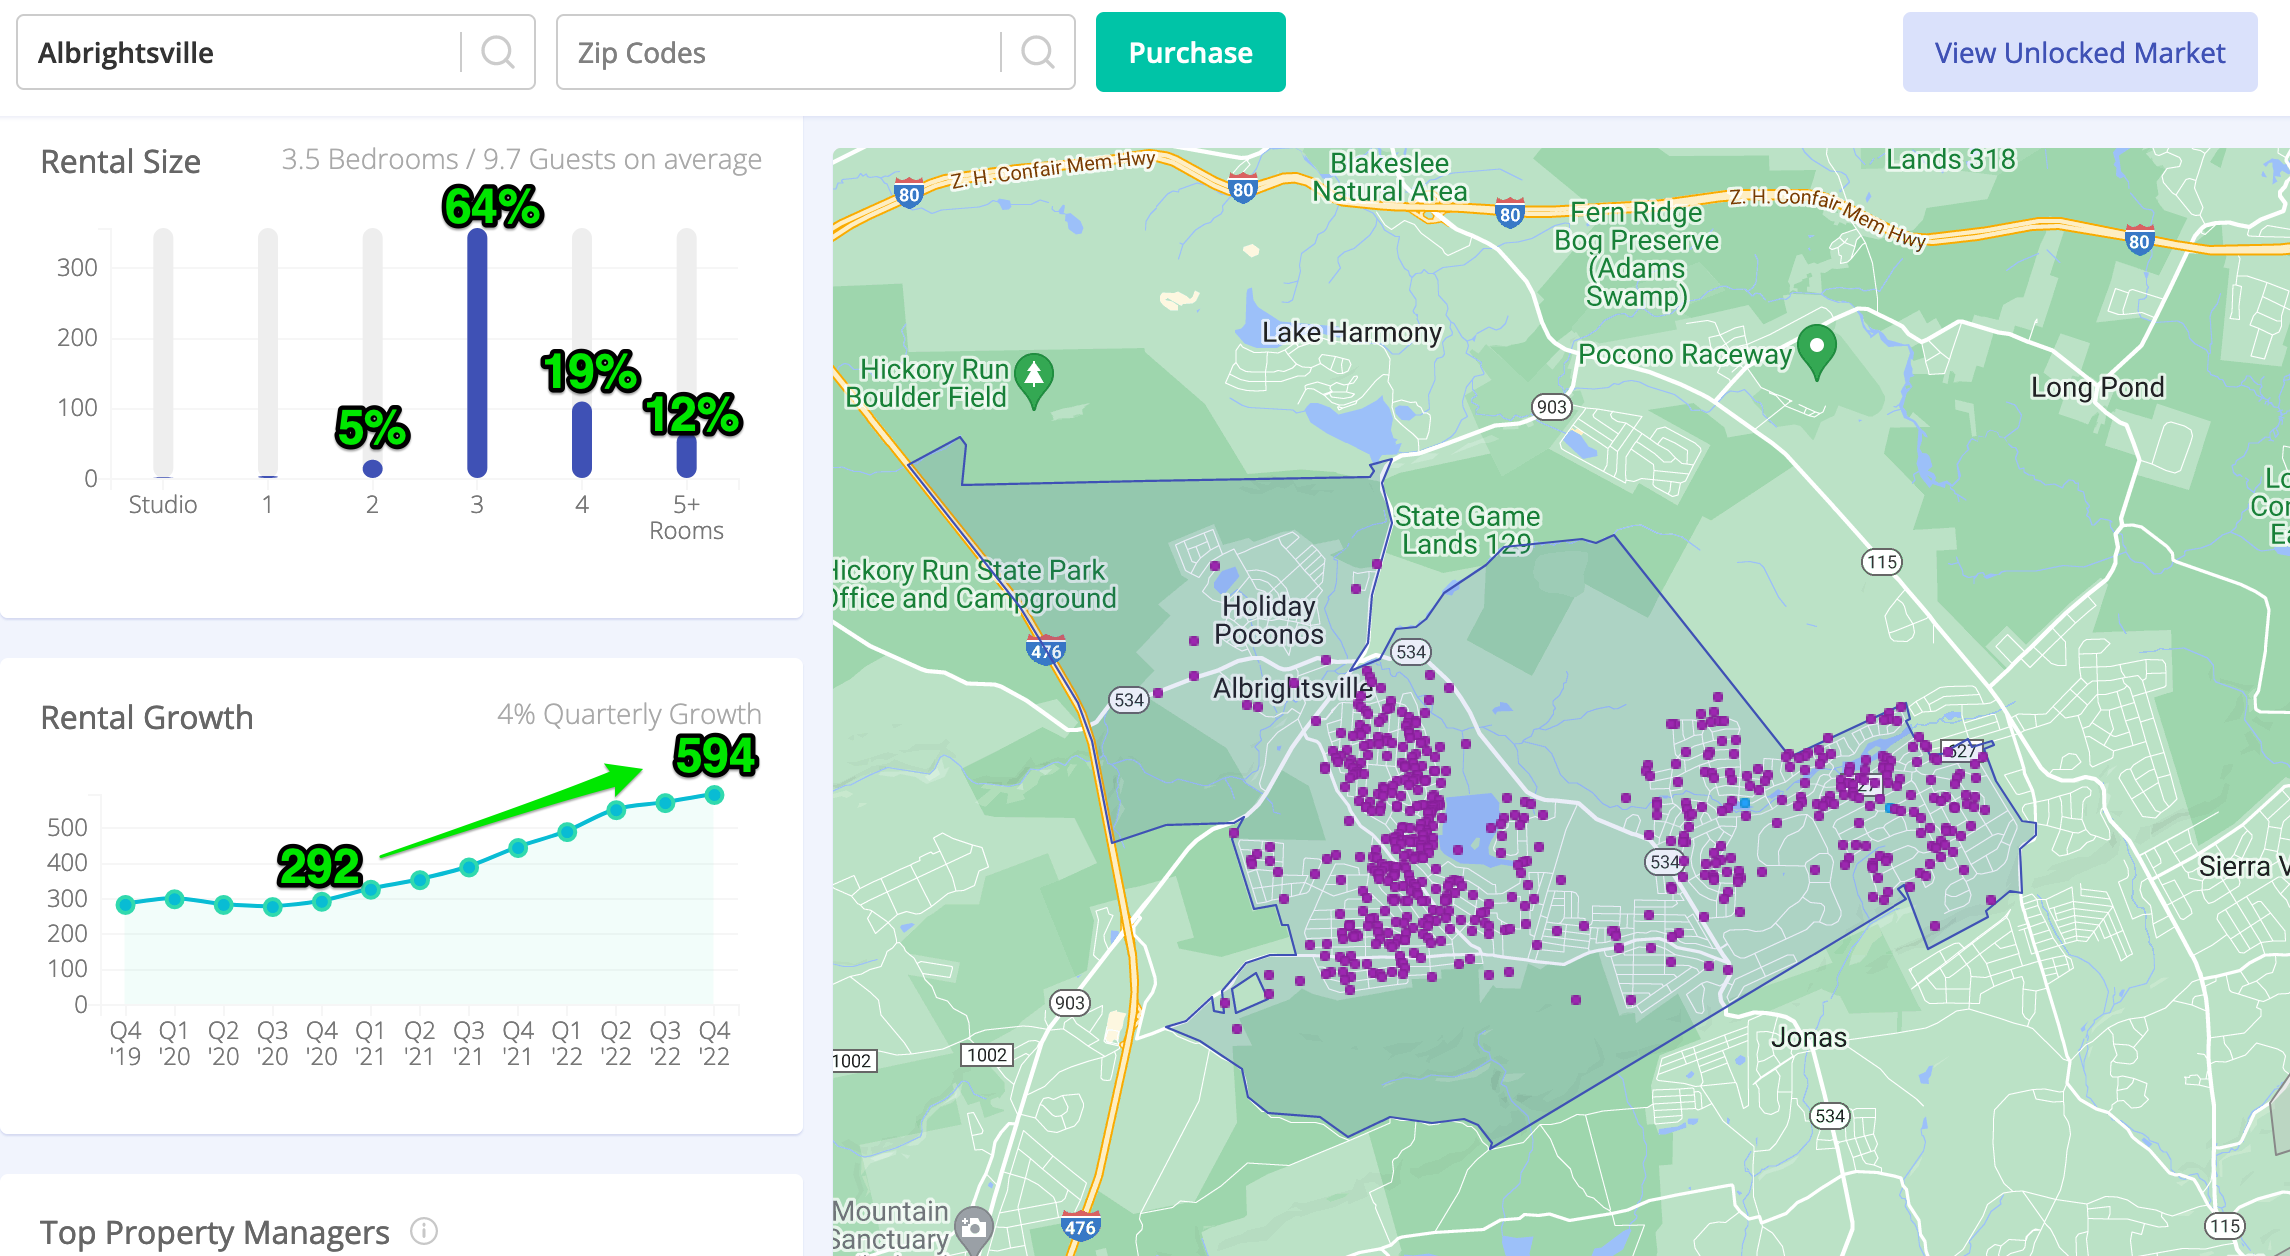Select the 4-bedroom bar in the chart
Screen dimensions: 2290x1256
click(x=582, y=440)
